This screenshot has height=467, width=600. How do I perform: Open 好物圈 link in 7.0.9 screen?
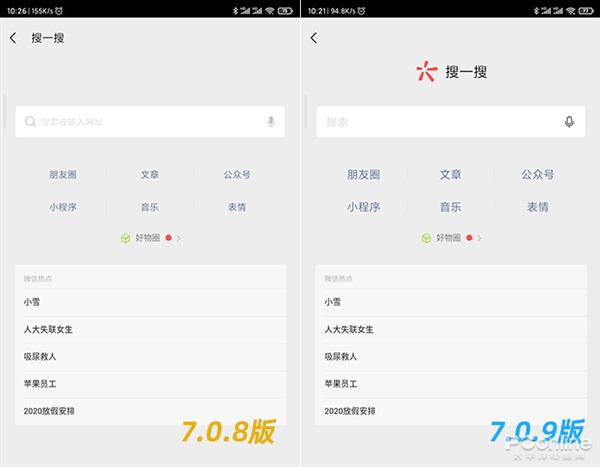coord(448,238)
